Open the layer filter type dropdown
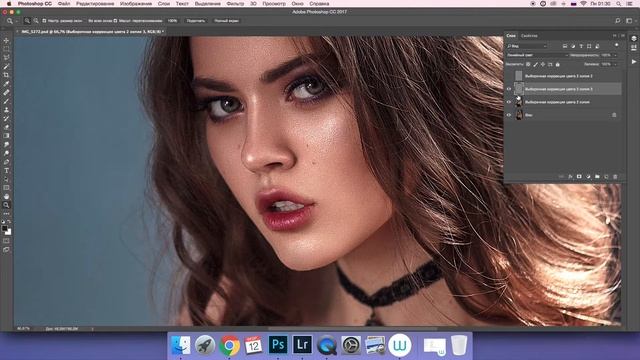The height and width of the screenshot is (360, 640). pyautogui.click(x=526, y=46)
